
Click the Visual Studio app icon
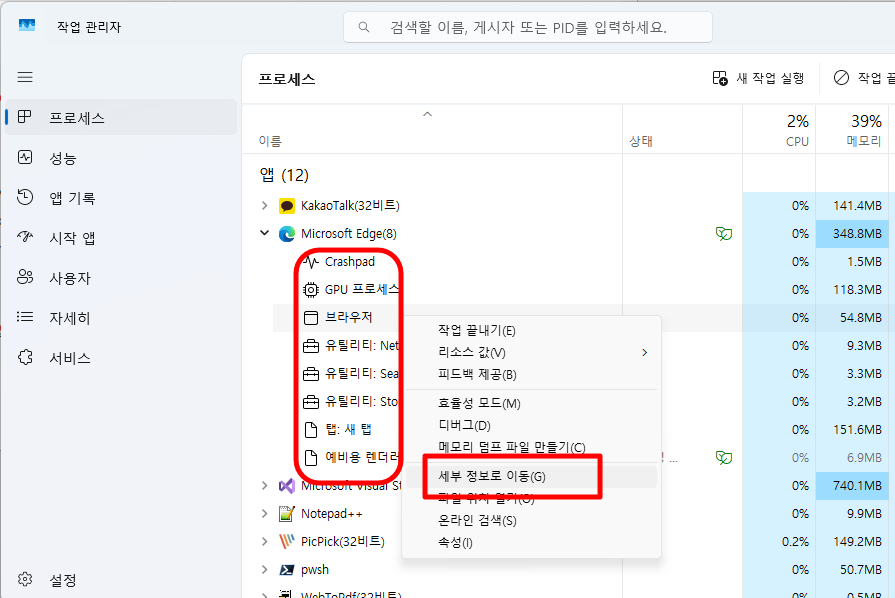coord(287,486)
